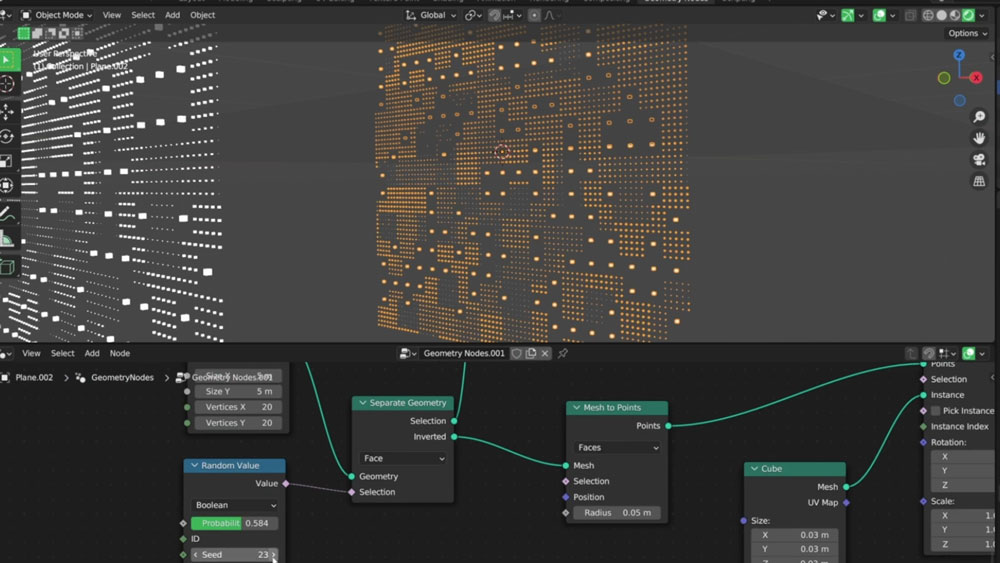Toggle the camera view icon
Screen dimensions: 1000x563
979,160
